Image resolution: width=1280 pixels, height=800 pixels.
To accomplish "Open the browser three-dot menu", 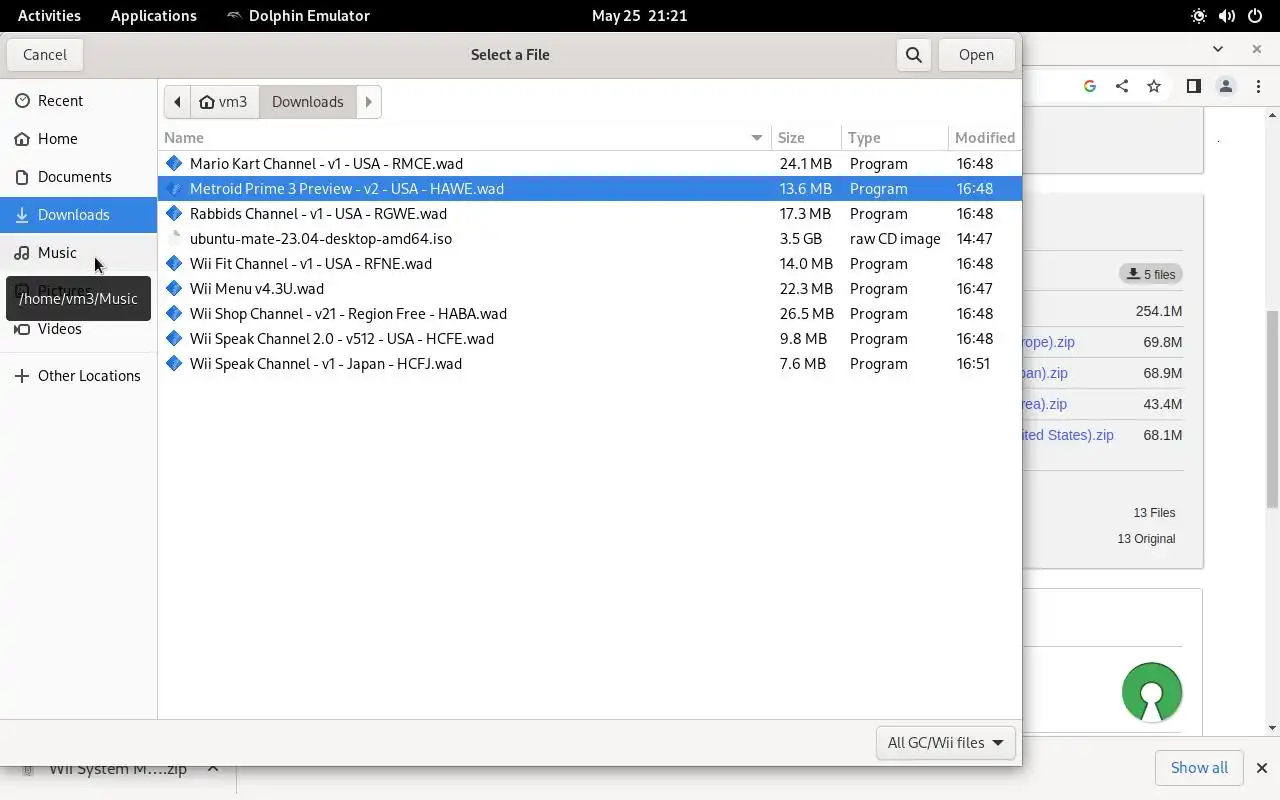I will (x=1258, y=86).
